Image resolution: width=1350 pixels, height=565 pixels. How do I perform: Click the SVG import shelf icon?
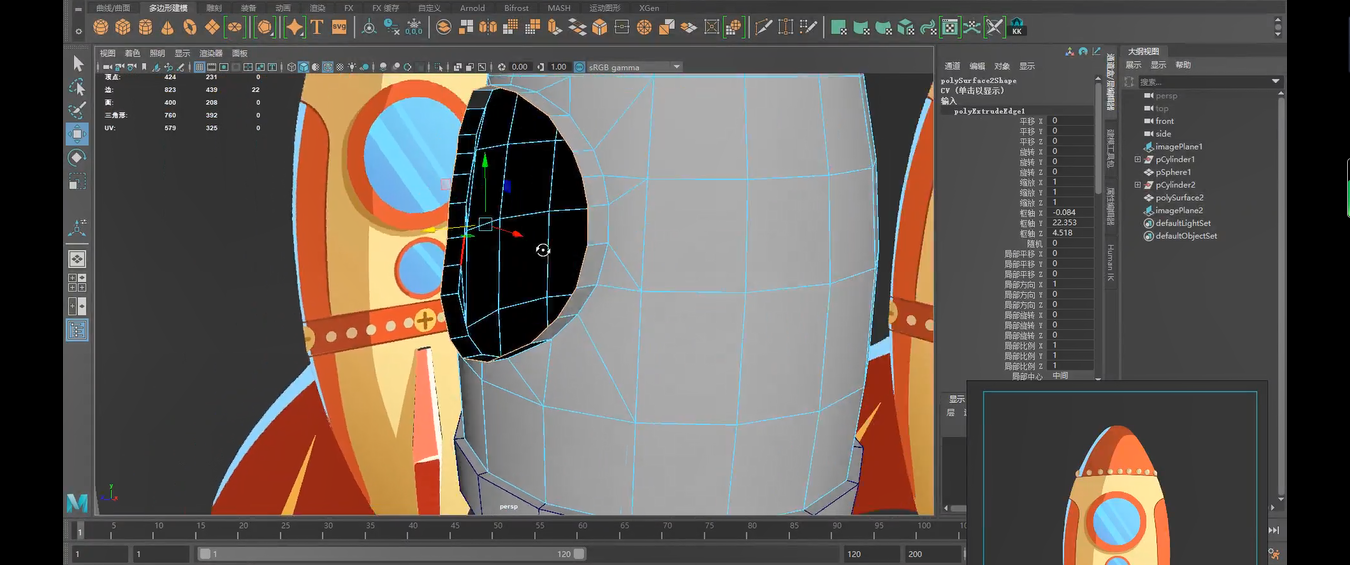pos(339,27)
